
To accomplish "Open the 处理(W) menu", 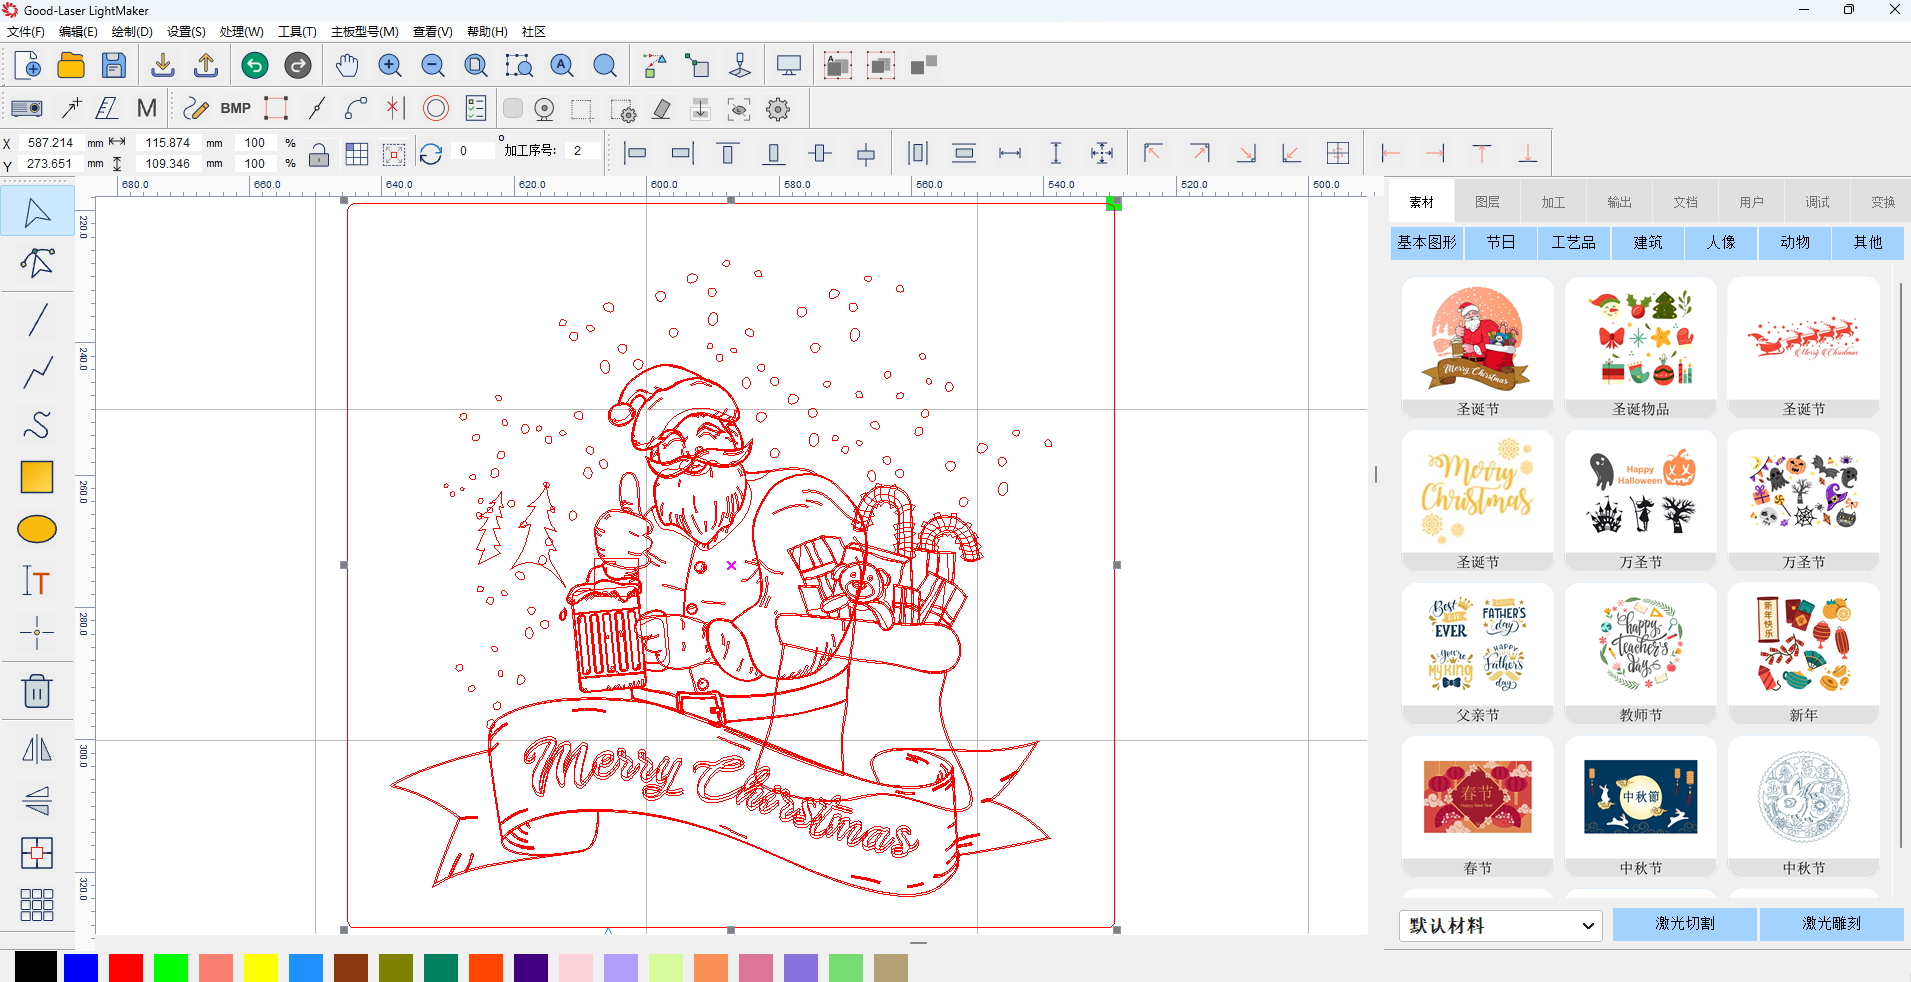I will pos(242,32).
